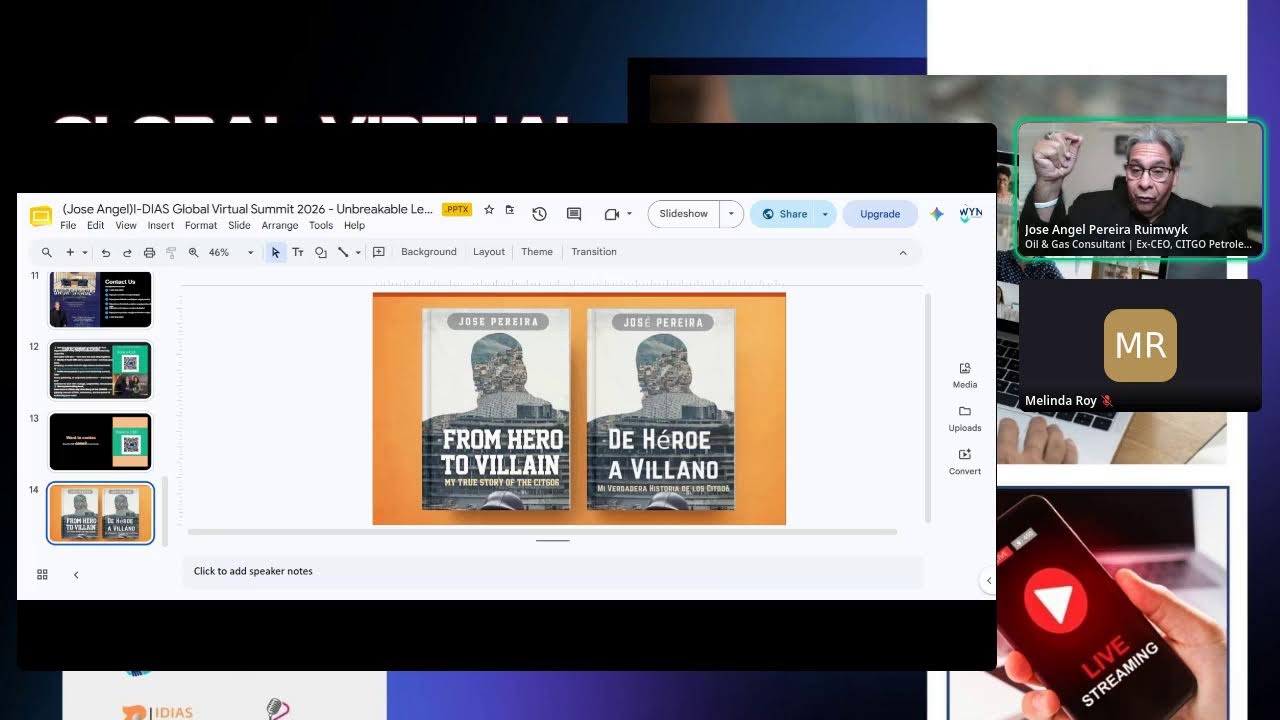Select the Shape tool

pyautogui.click(x=321, y=253)
